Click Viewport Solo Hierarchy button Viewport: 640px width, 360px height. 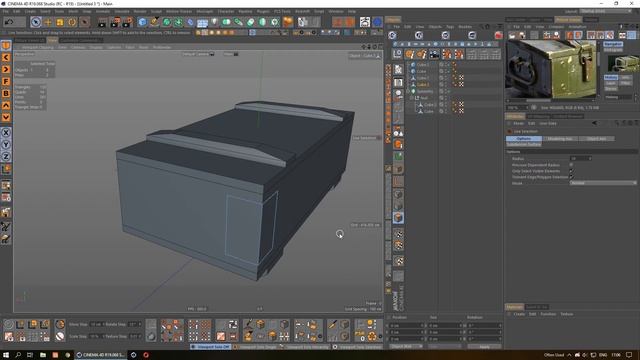tap(304, 347)
